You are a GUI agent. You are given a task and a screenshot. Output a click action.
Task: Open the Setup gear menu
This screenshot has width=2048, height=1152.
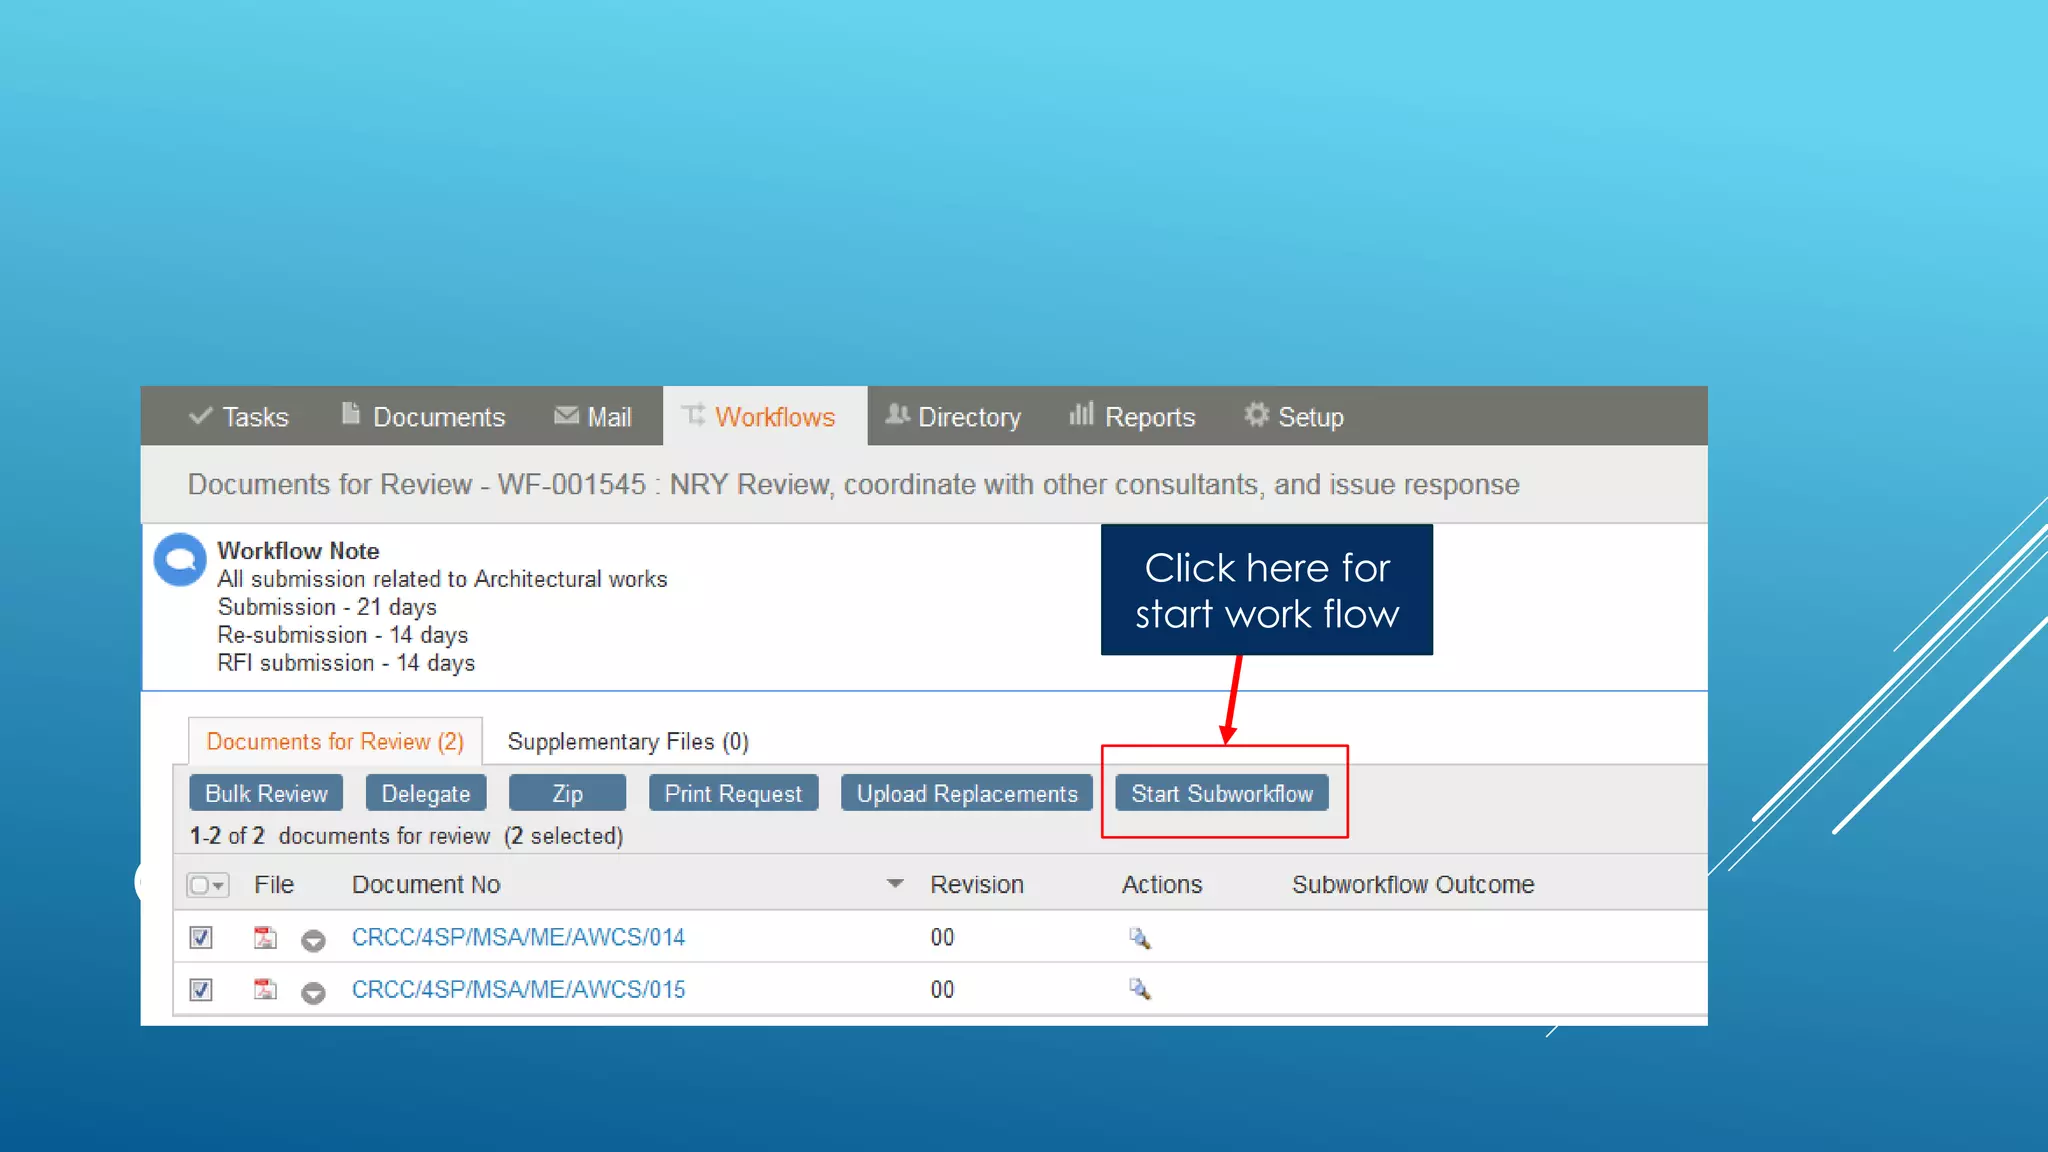click(x=1293, y=416)
